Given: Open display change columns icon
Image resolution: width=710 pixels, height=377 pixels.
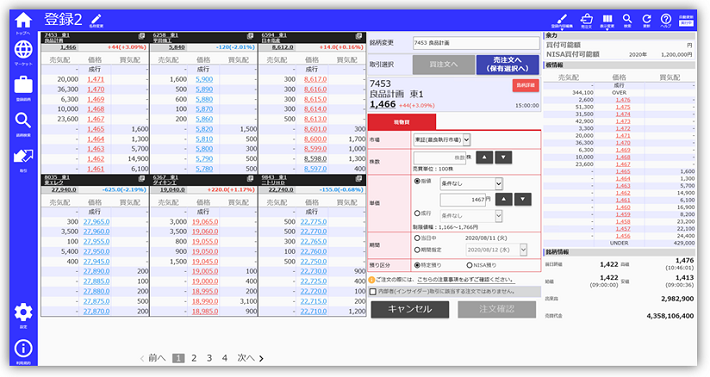Looking at the screenshot, I should click(x=607, y=19).
